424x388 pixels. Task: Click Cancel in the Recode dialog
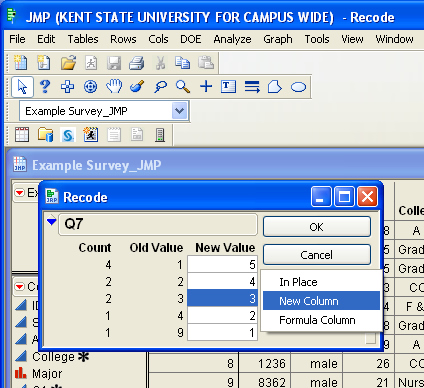(x=317, y=255)
